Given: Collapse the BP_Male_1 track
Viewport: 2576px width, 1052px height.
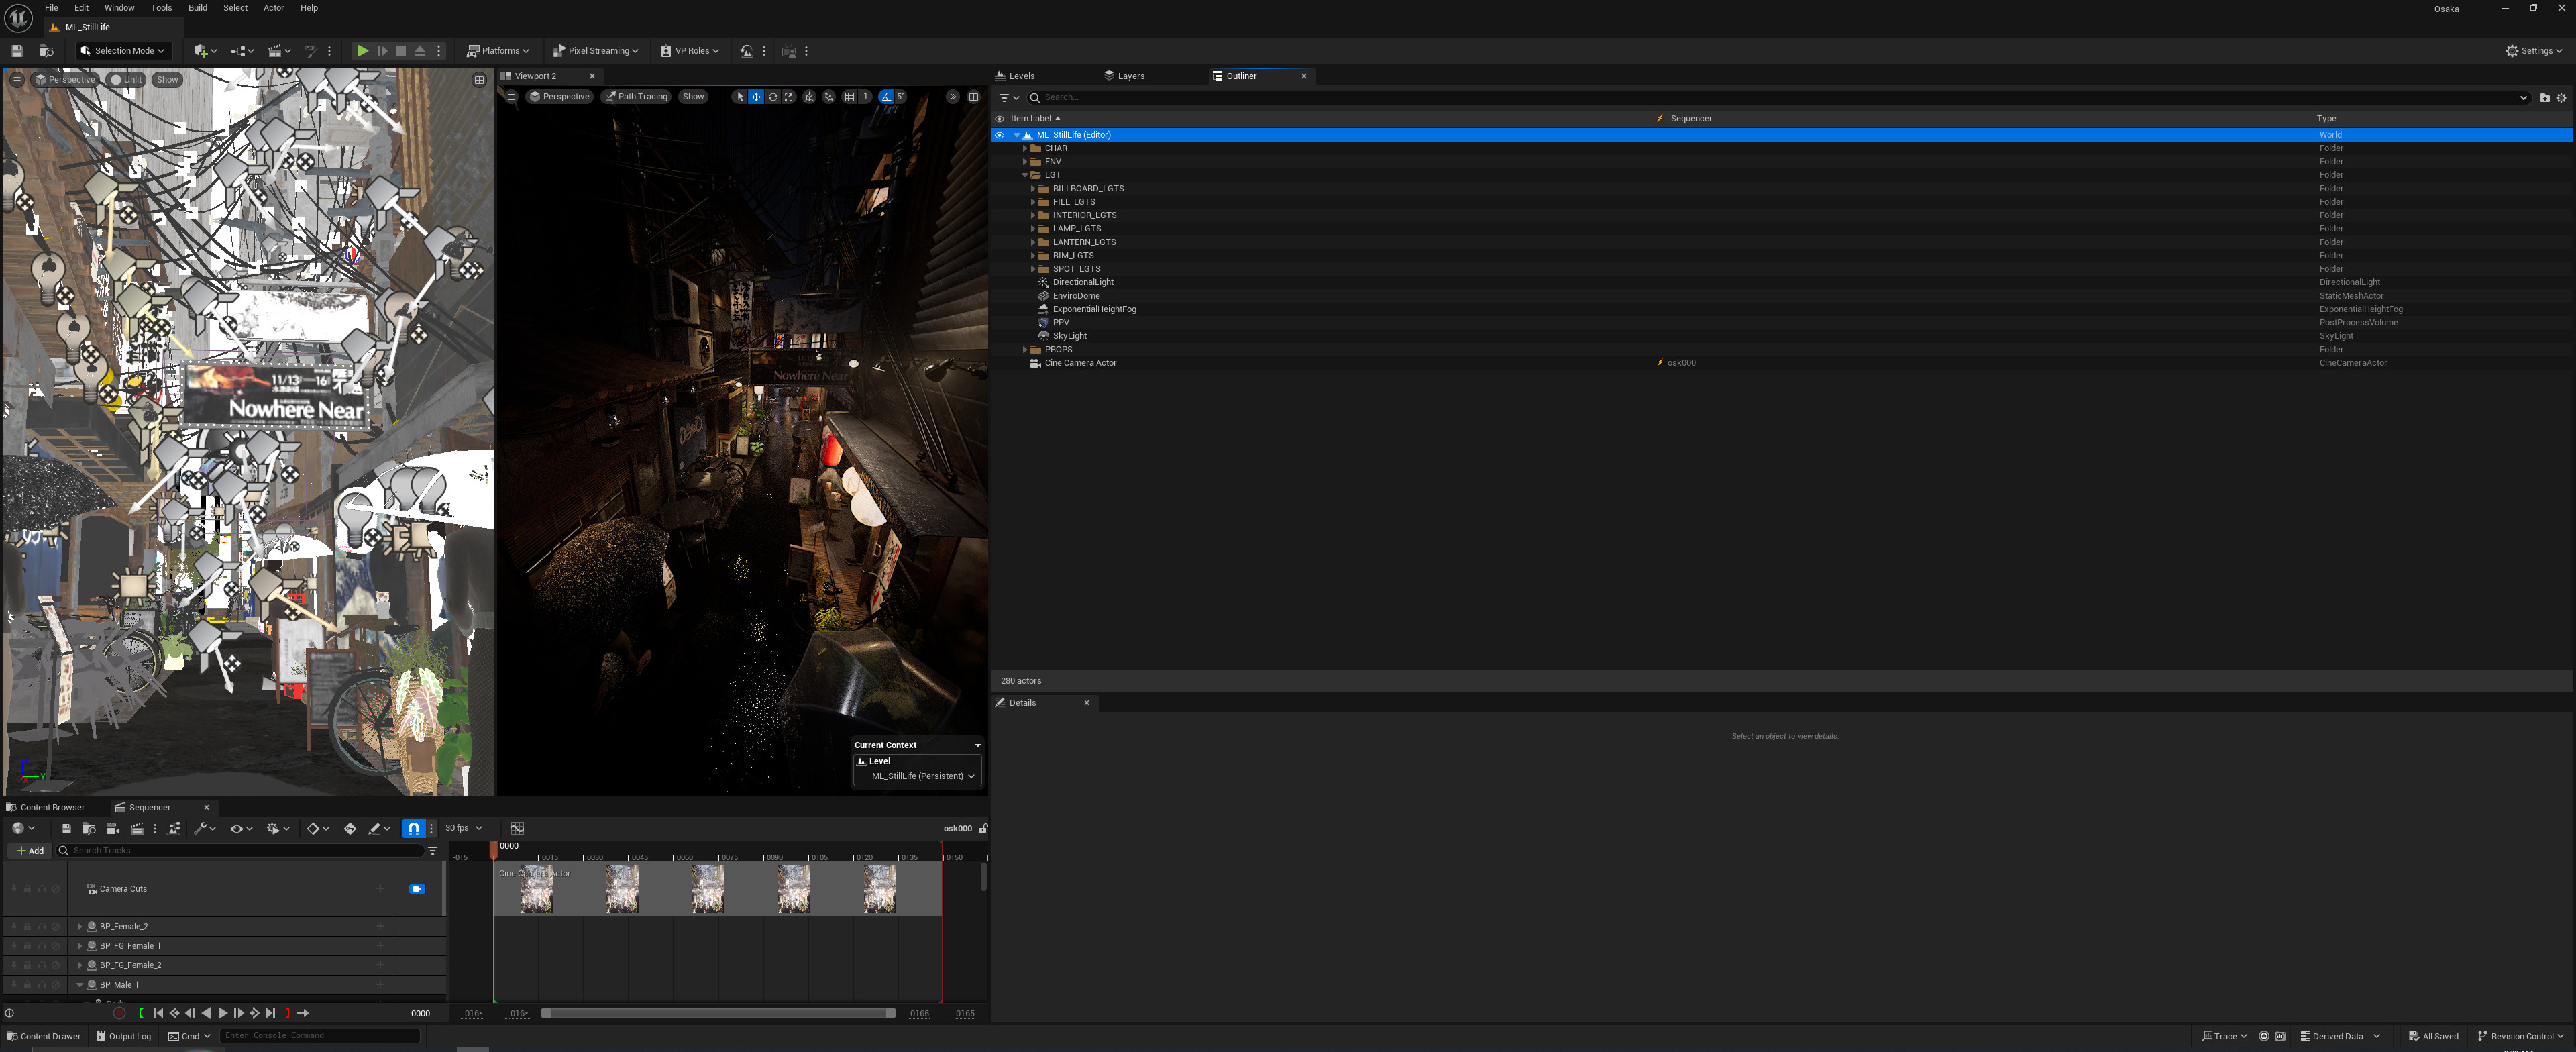Looking at the screenshot, I should click(80, 985).
